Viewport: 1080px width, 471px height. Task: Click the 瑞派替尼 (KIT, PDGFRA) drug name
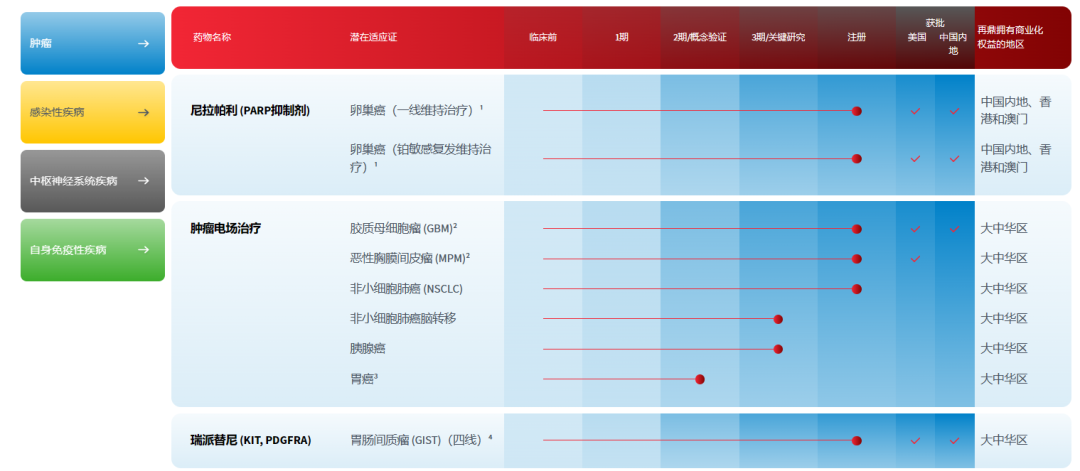[x=251, y=440]
